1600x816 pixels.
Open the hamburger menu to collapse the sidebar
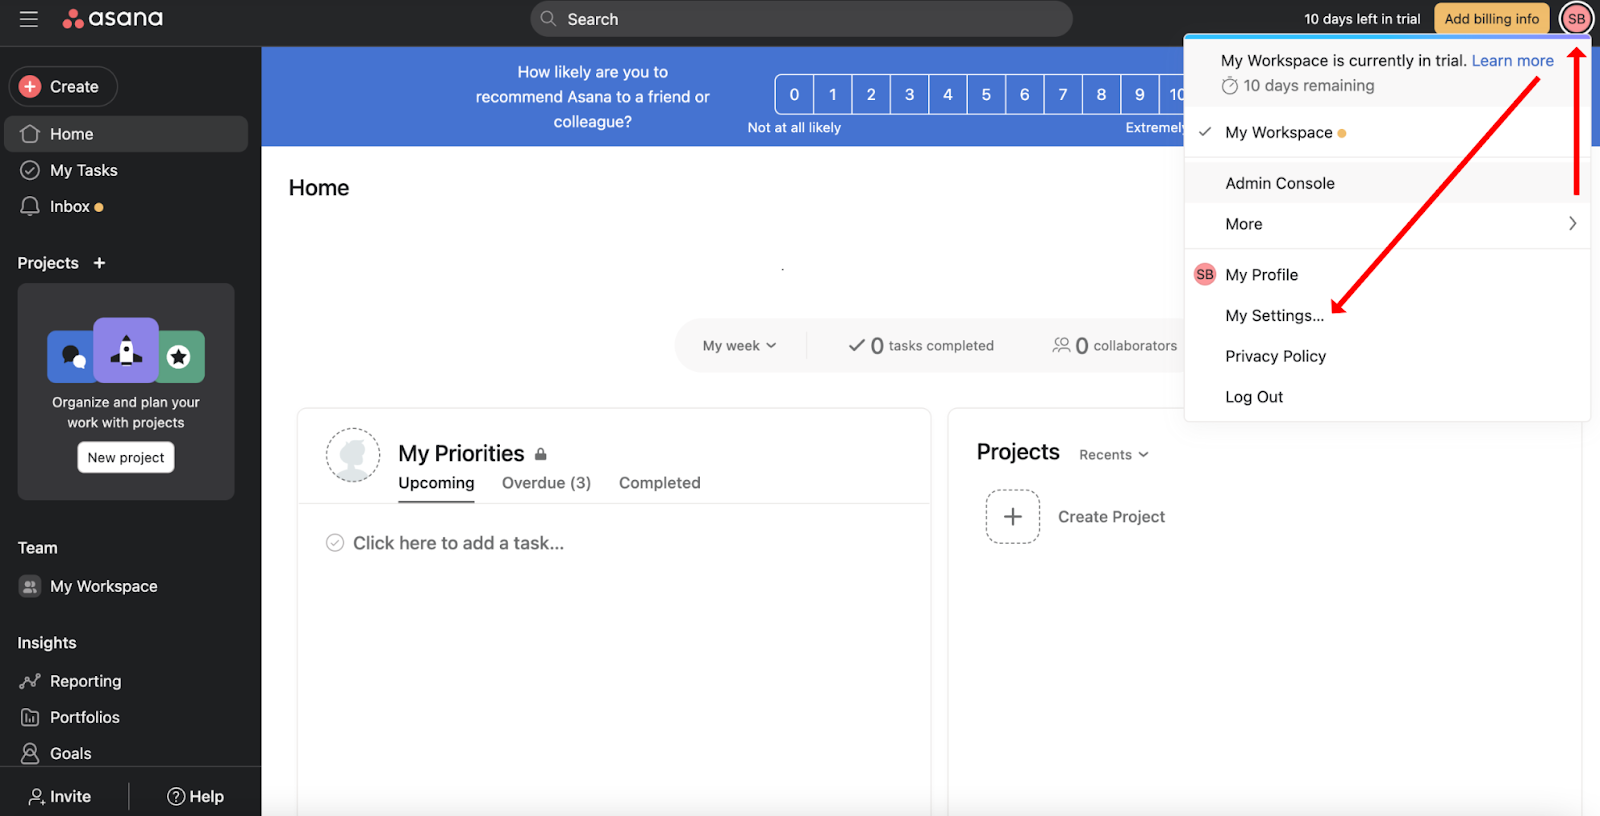(x=29, y=19)
